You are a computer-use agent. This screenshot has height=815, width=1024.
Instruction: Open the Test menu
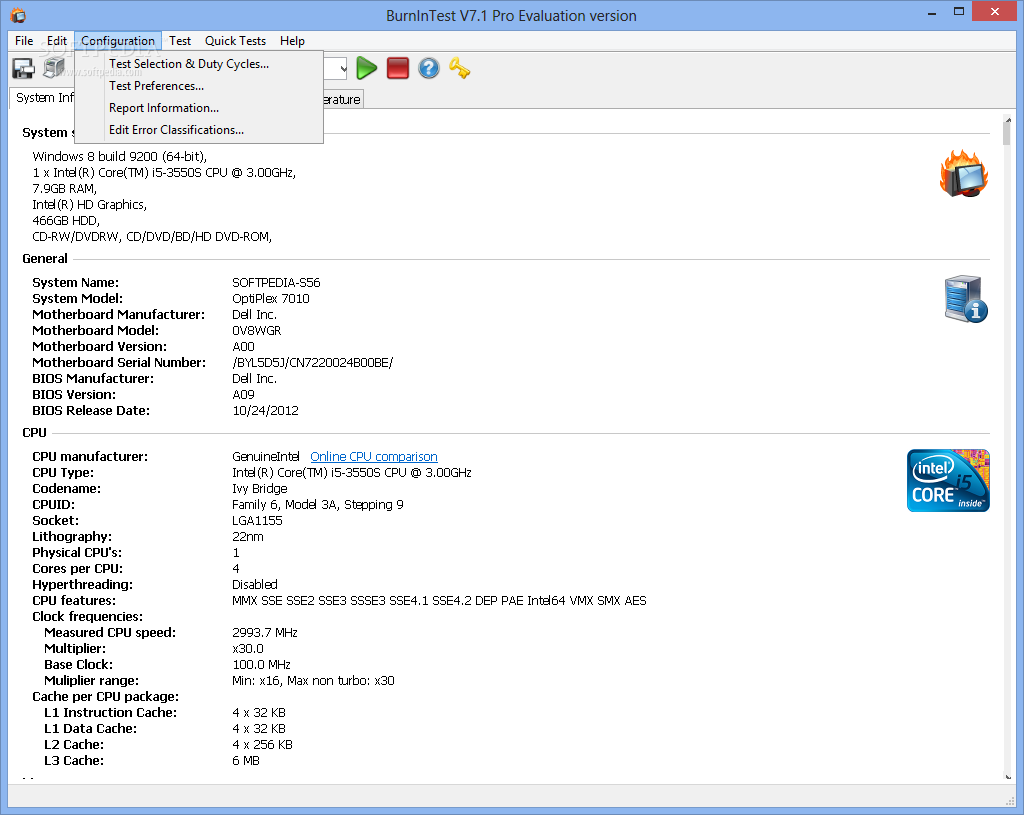[180, 40]
